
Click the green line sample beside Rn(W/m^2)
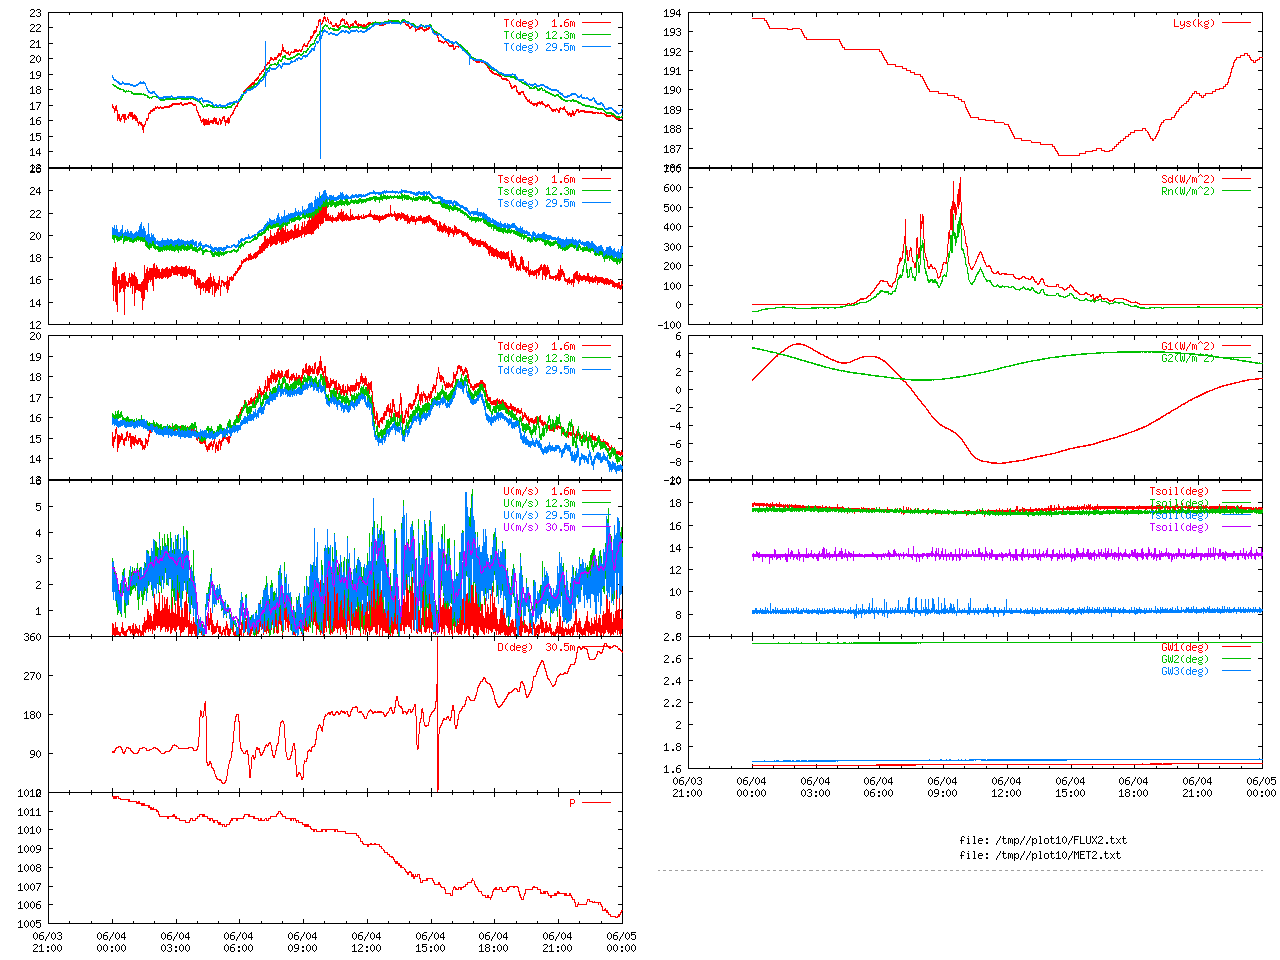pyautogui.click(x=1235, y=191)
